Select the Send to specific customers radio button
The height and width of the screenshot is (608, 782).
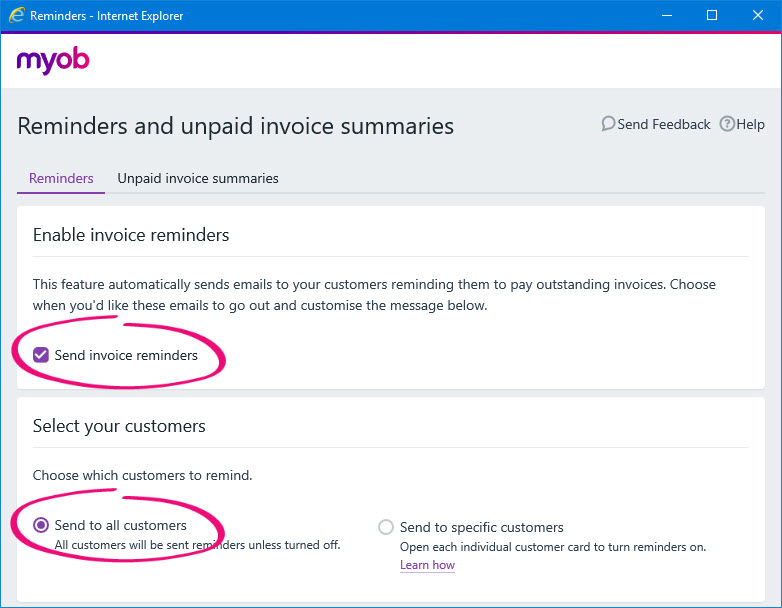coord(386,527)
